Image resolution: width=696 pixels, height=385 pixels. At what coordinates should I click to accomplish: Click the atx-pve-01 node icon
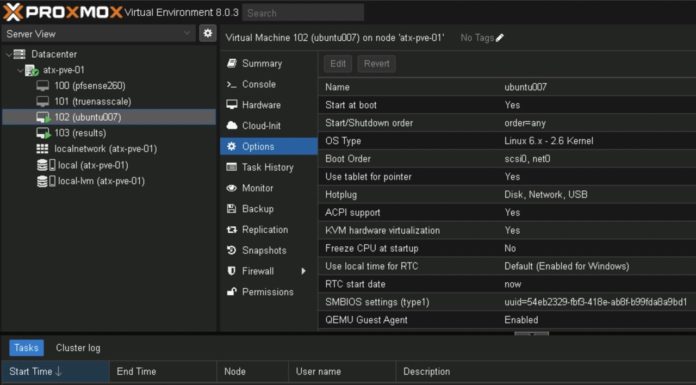[x=32, y=70]
